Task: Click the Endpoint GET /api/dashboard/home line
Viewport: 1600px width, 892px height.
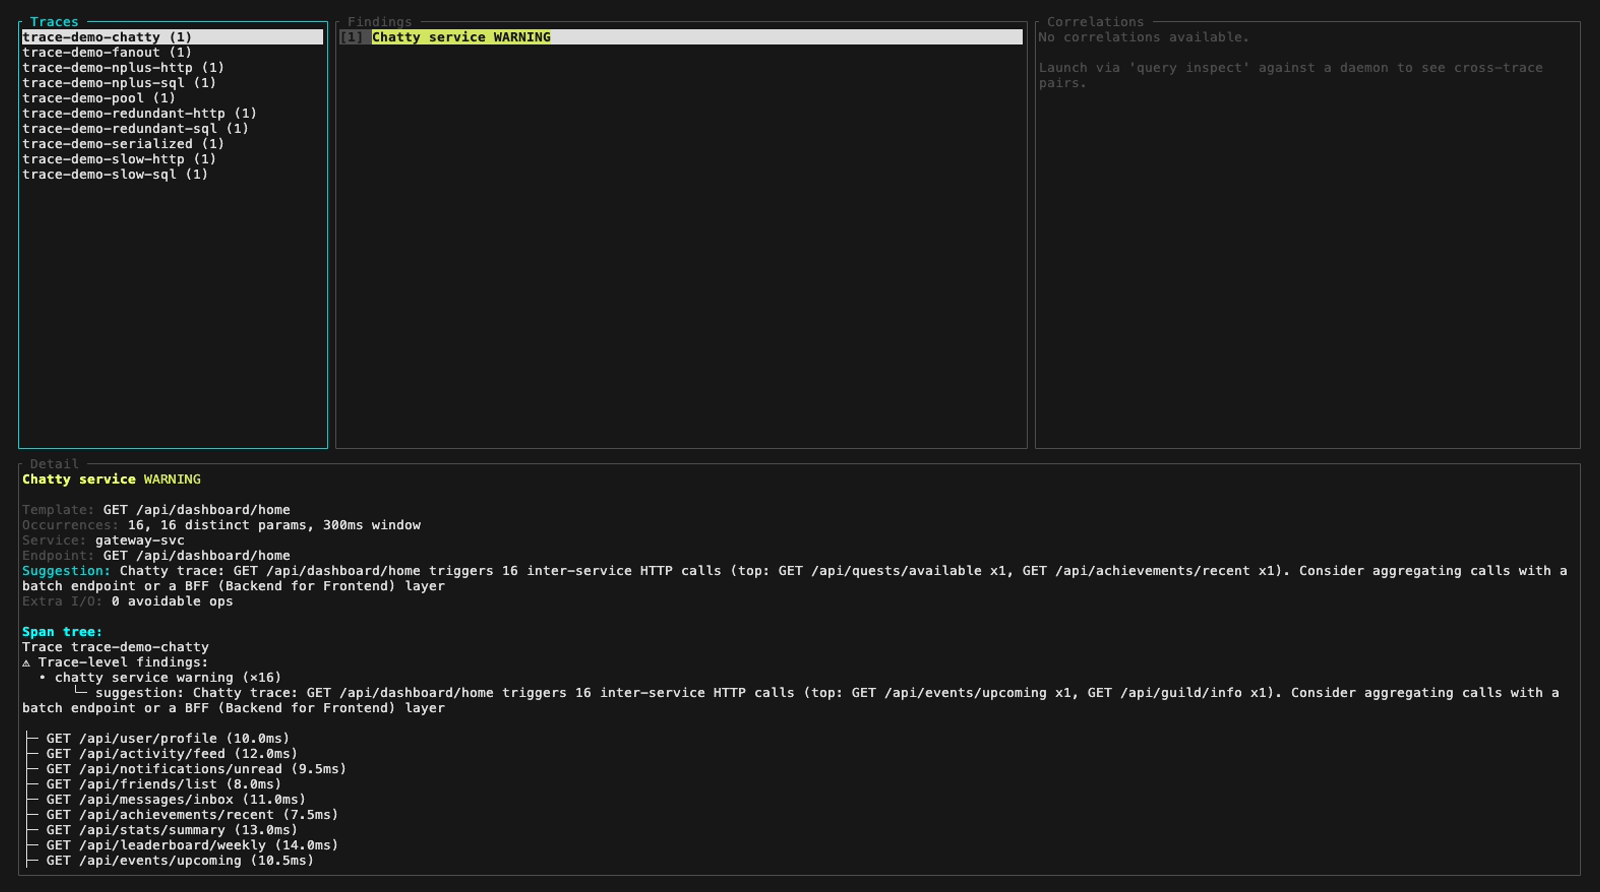Action: point(156,555)
